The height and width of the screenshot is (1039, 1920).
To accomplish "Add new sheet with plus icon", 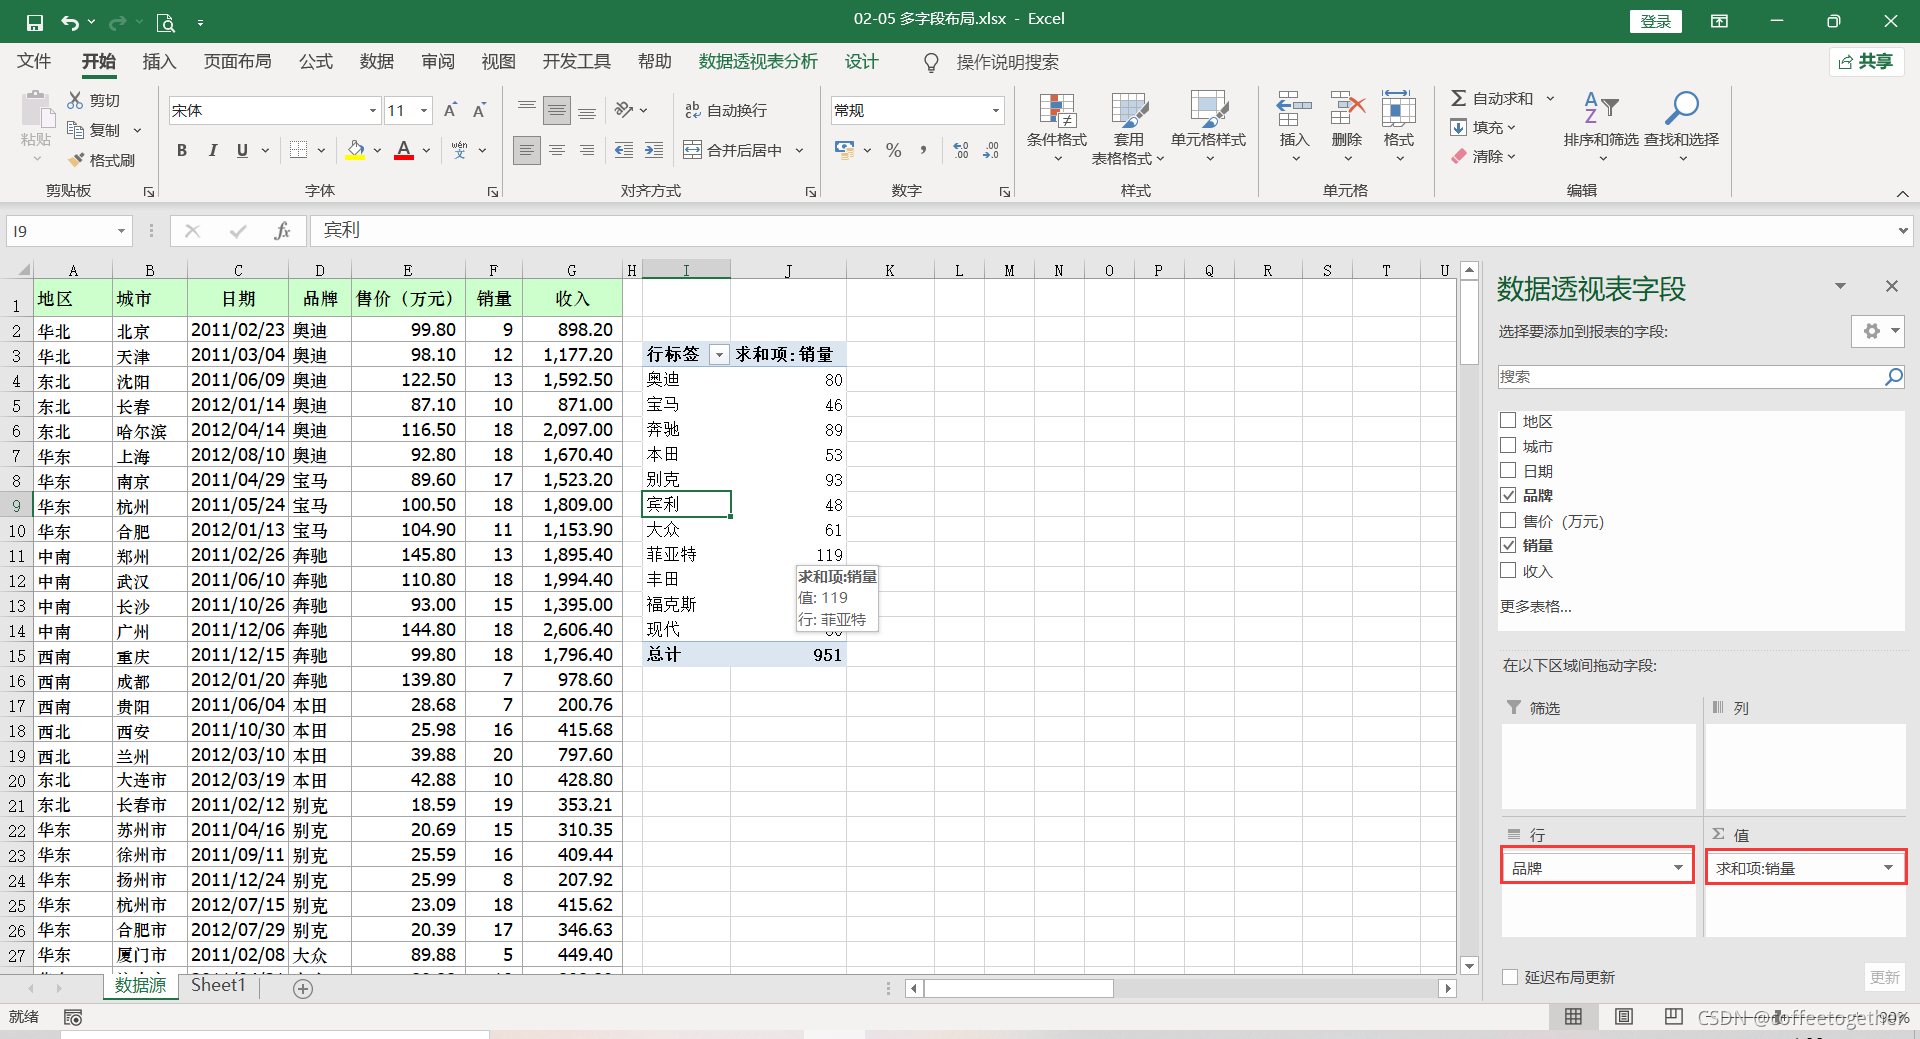I will coord(303,988).
